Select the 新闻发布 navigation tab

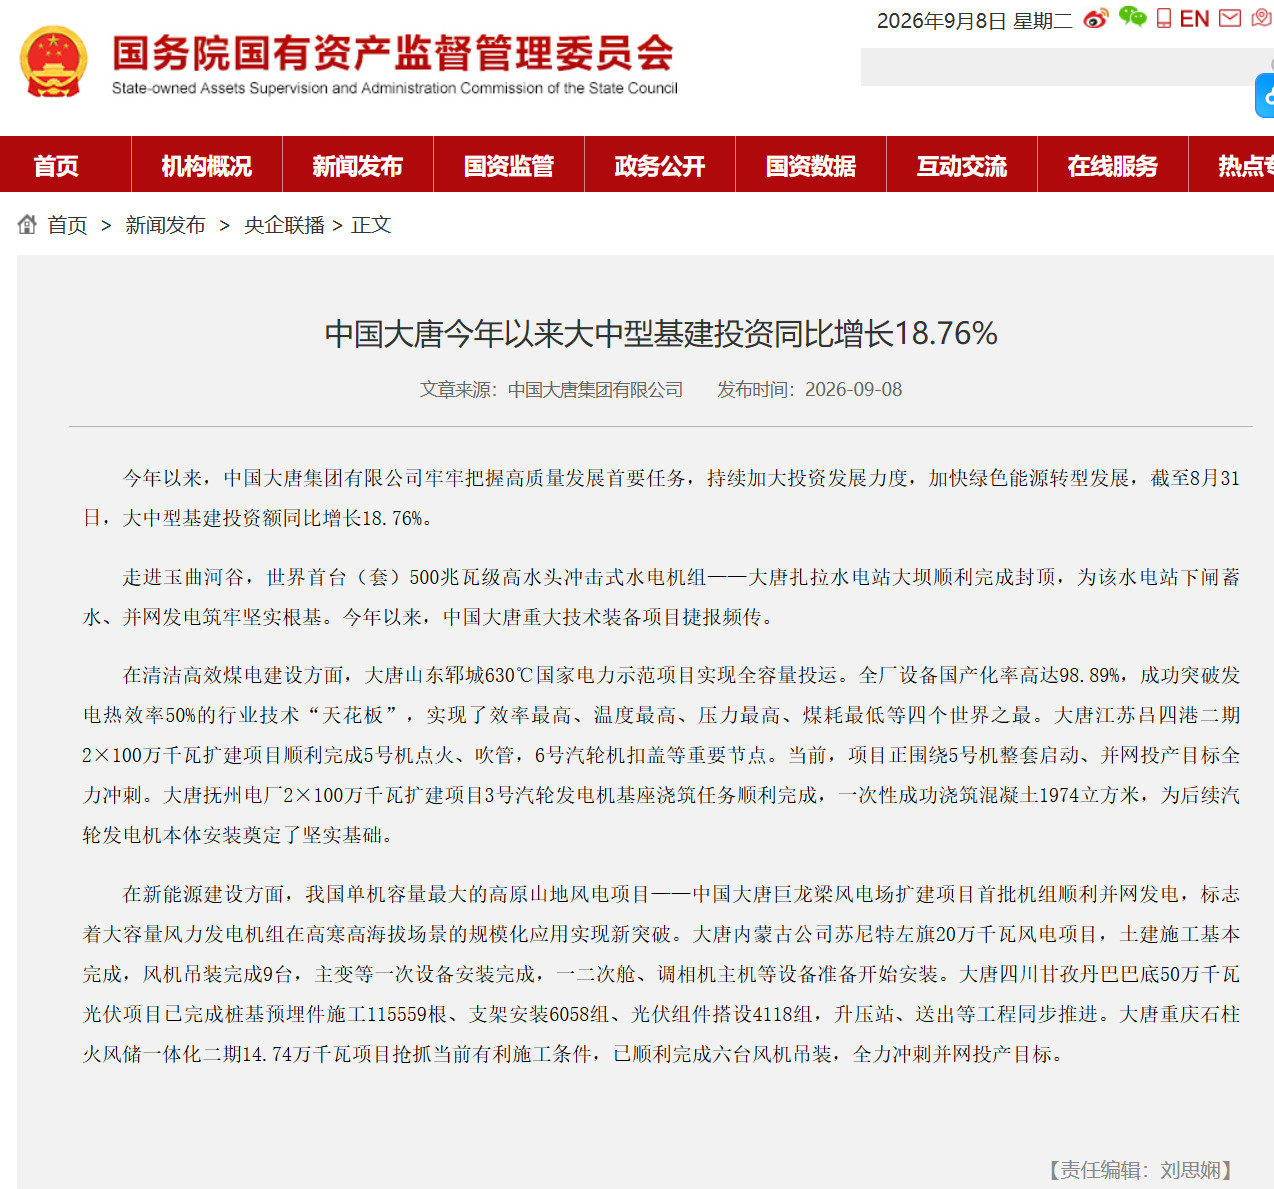tap(358, 166)
